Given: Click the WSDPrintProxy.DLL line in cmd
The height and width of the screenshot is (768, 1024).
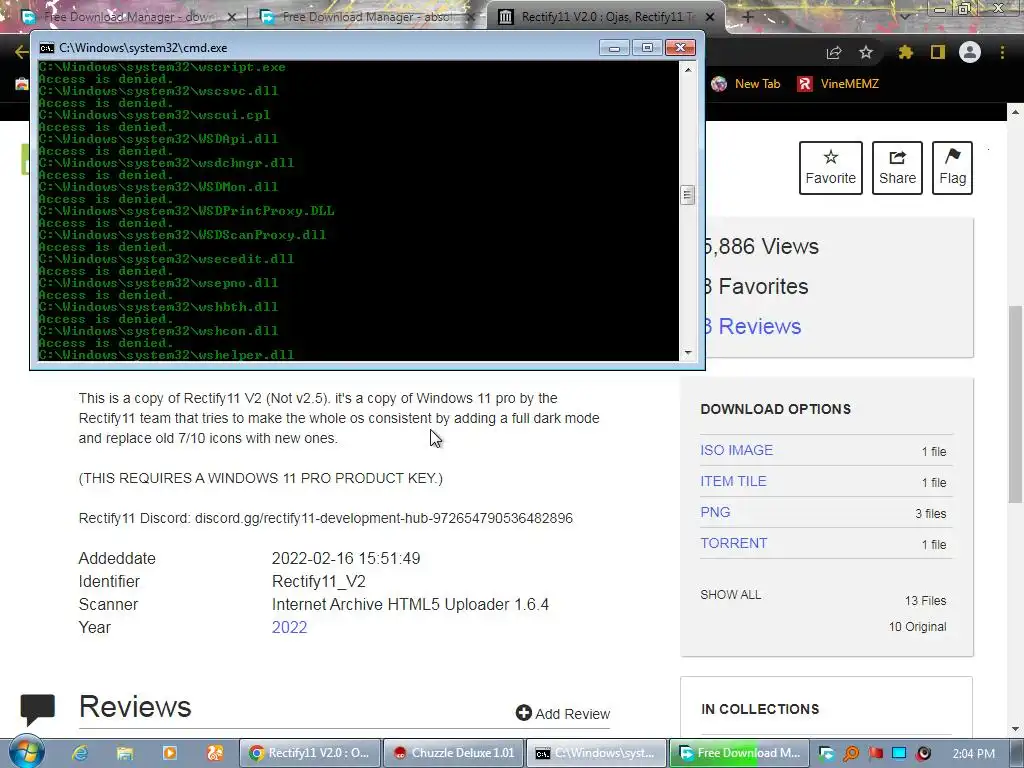Looking at the screenshot, I should 186,211.
